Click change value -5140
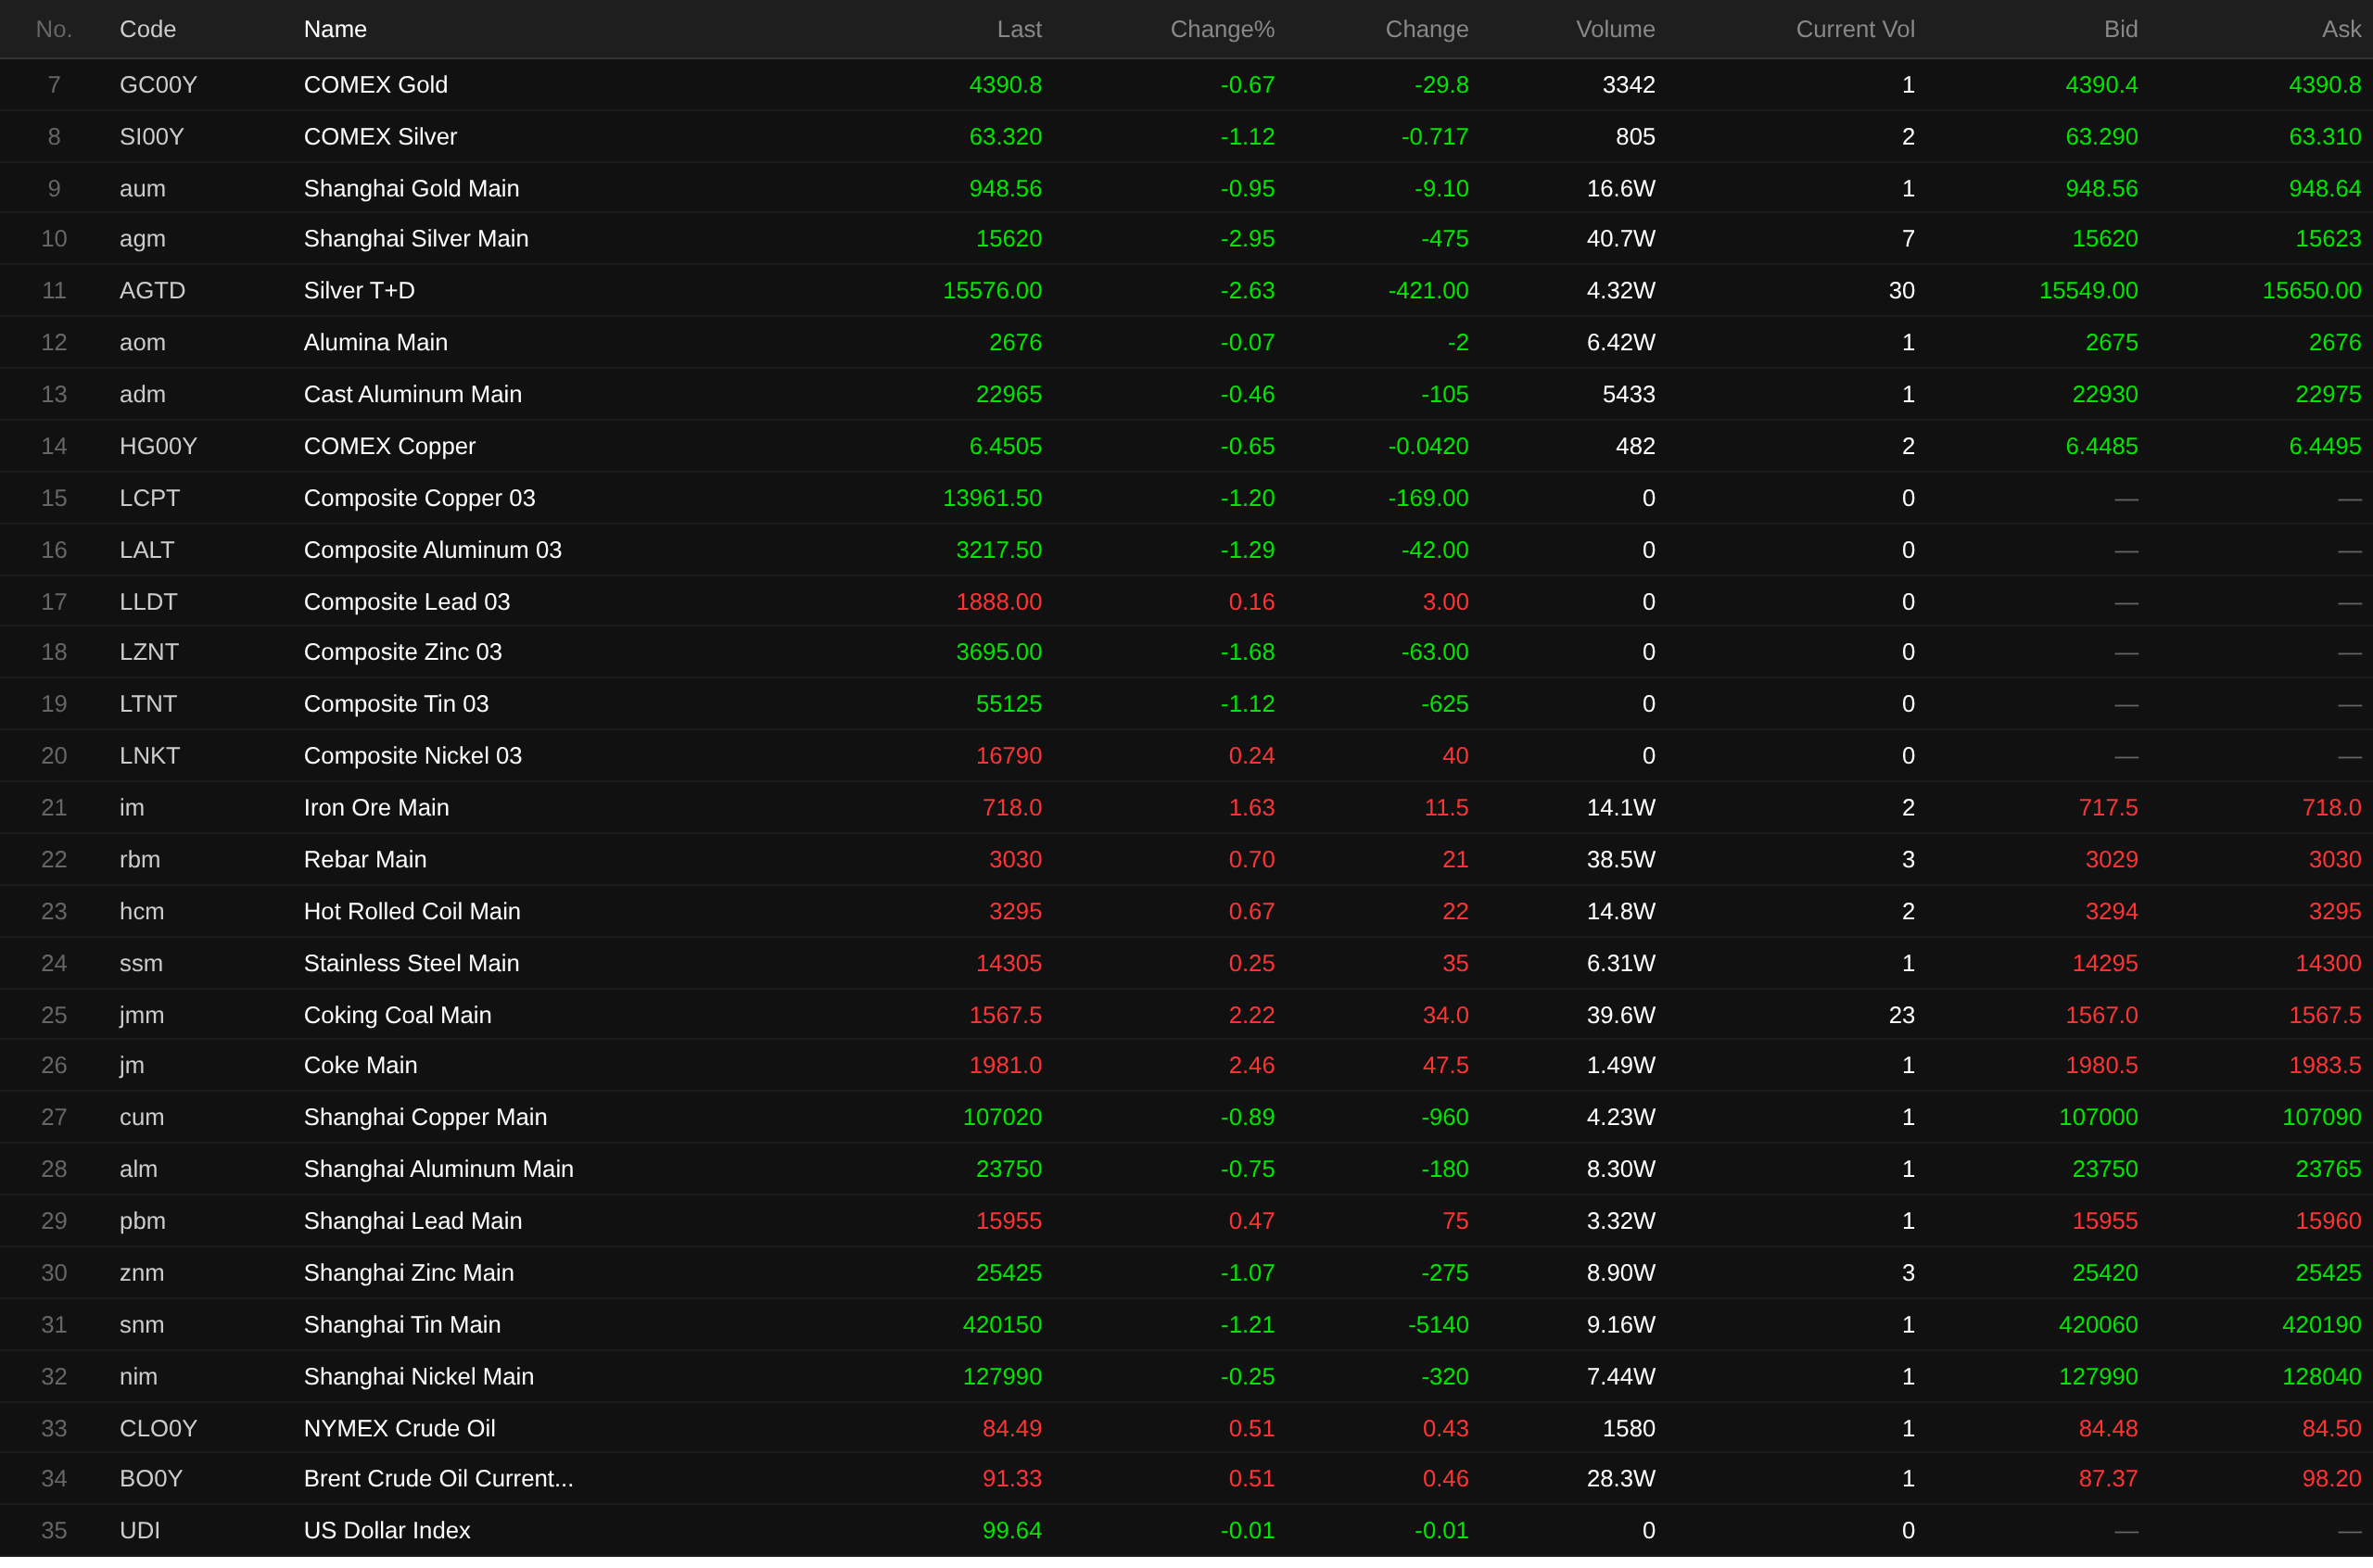2373x1568 pixels. [x=1438, y=1327]
